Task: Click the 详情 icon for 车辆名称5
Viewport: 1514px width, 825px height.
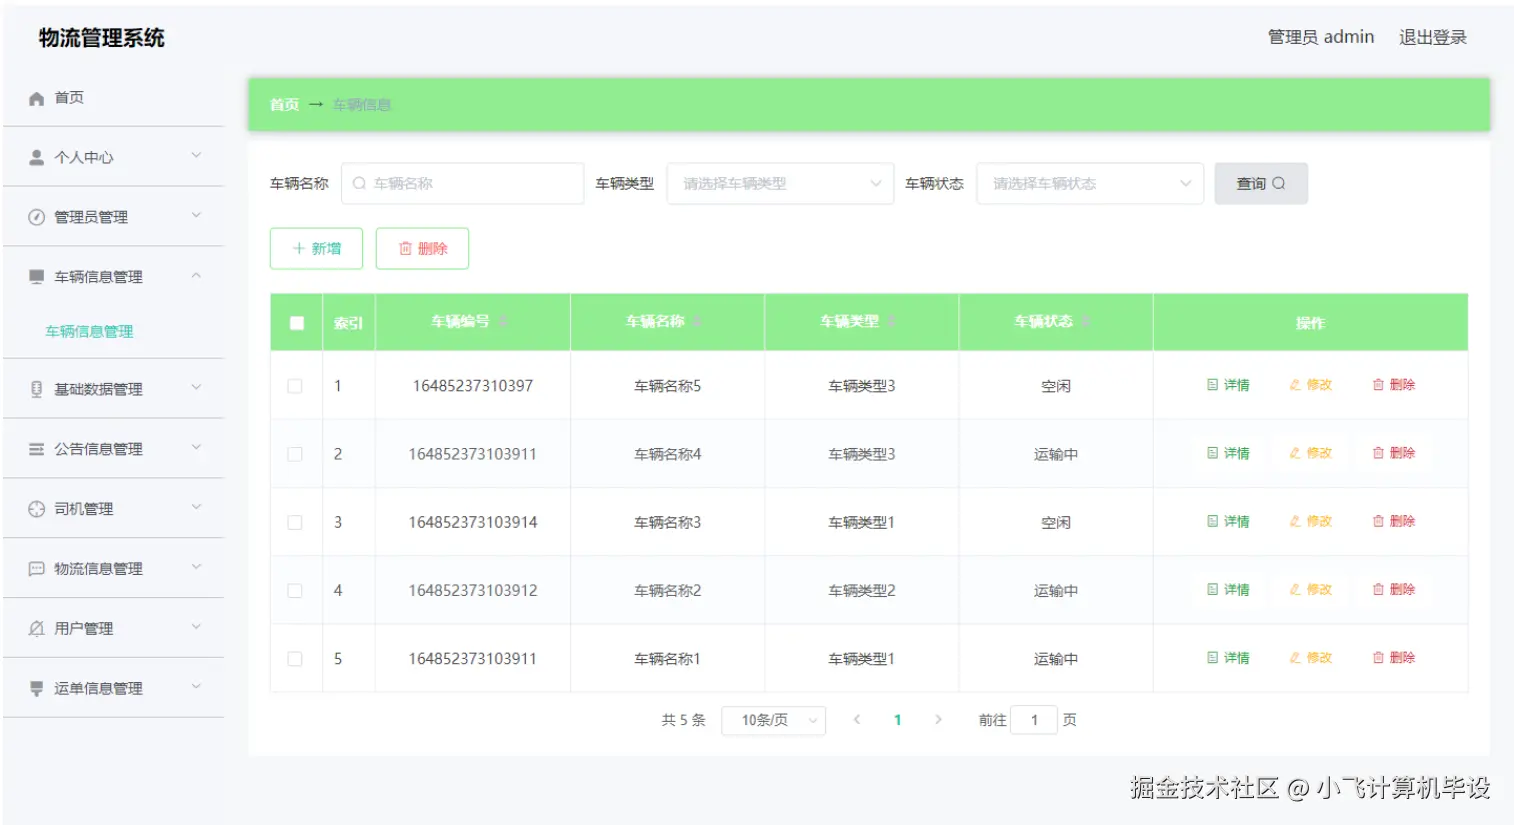Action: click(1212, 384)
